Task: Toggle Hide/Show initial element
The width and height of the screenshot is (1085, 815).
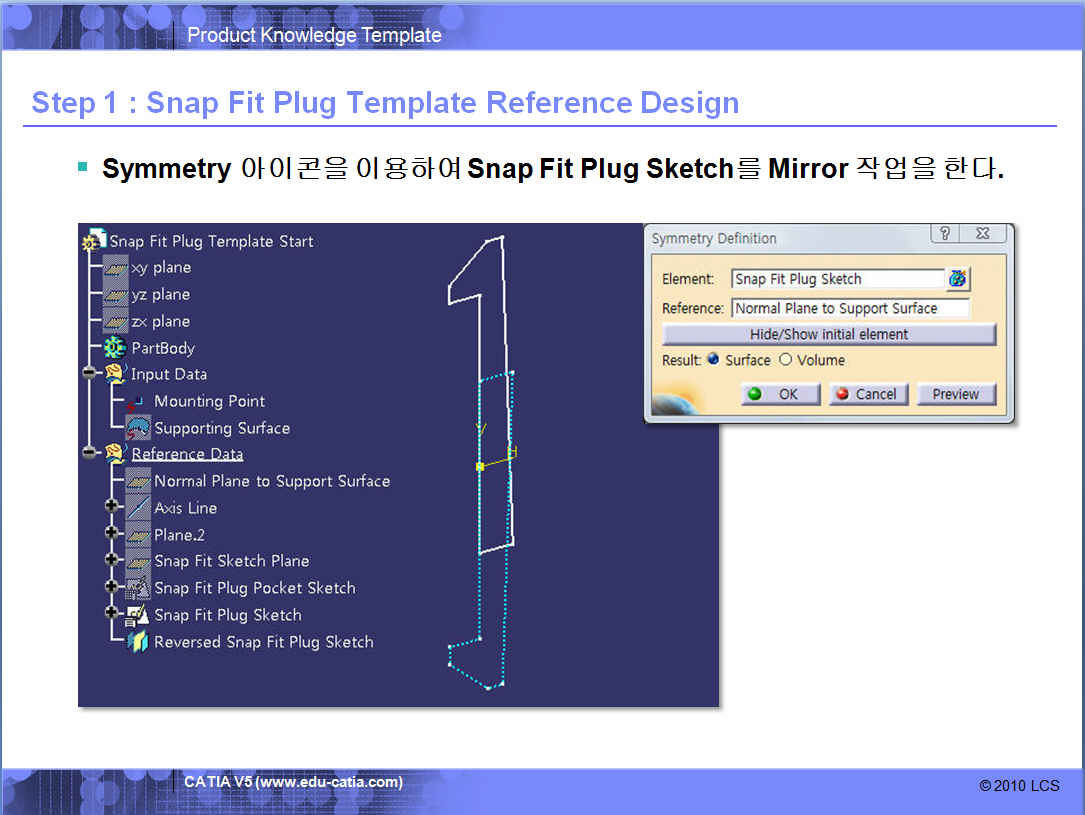Action: point(829,334)
